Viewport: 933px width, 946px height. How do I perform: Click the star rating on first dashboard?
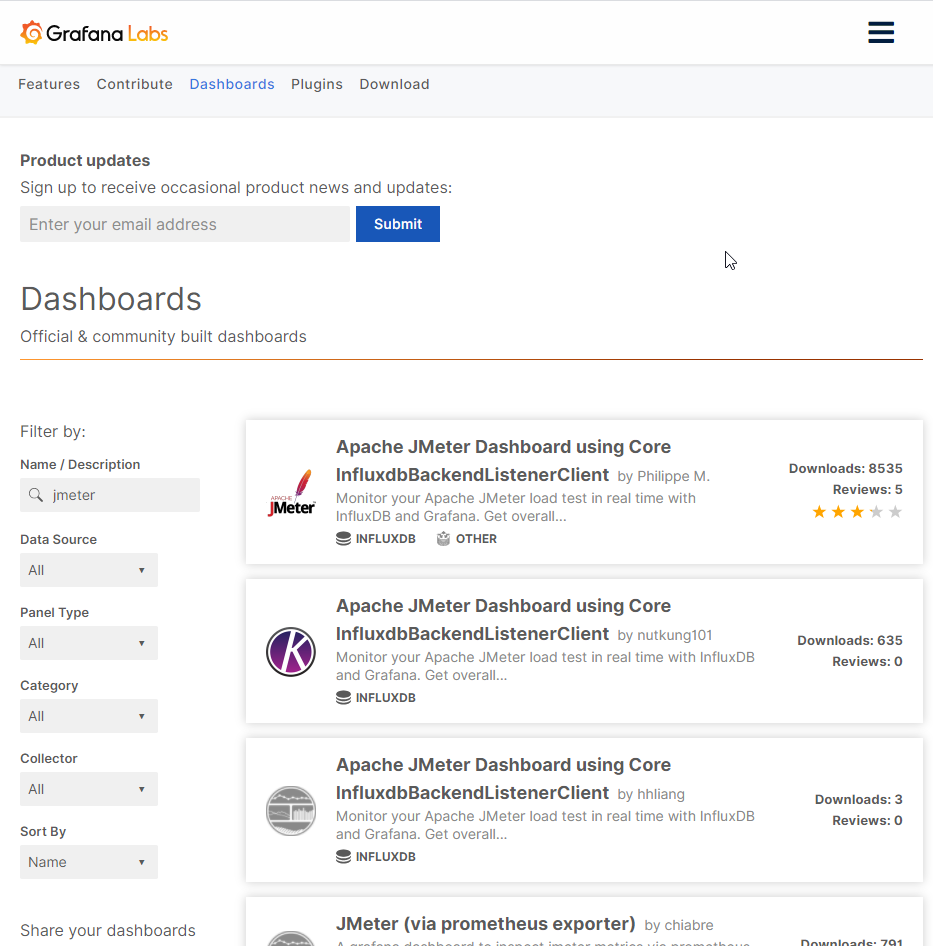pyautogui.click(x=857, y=512)
